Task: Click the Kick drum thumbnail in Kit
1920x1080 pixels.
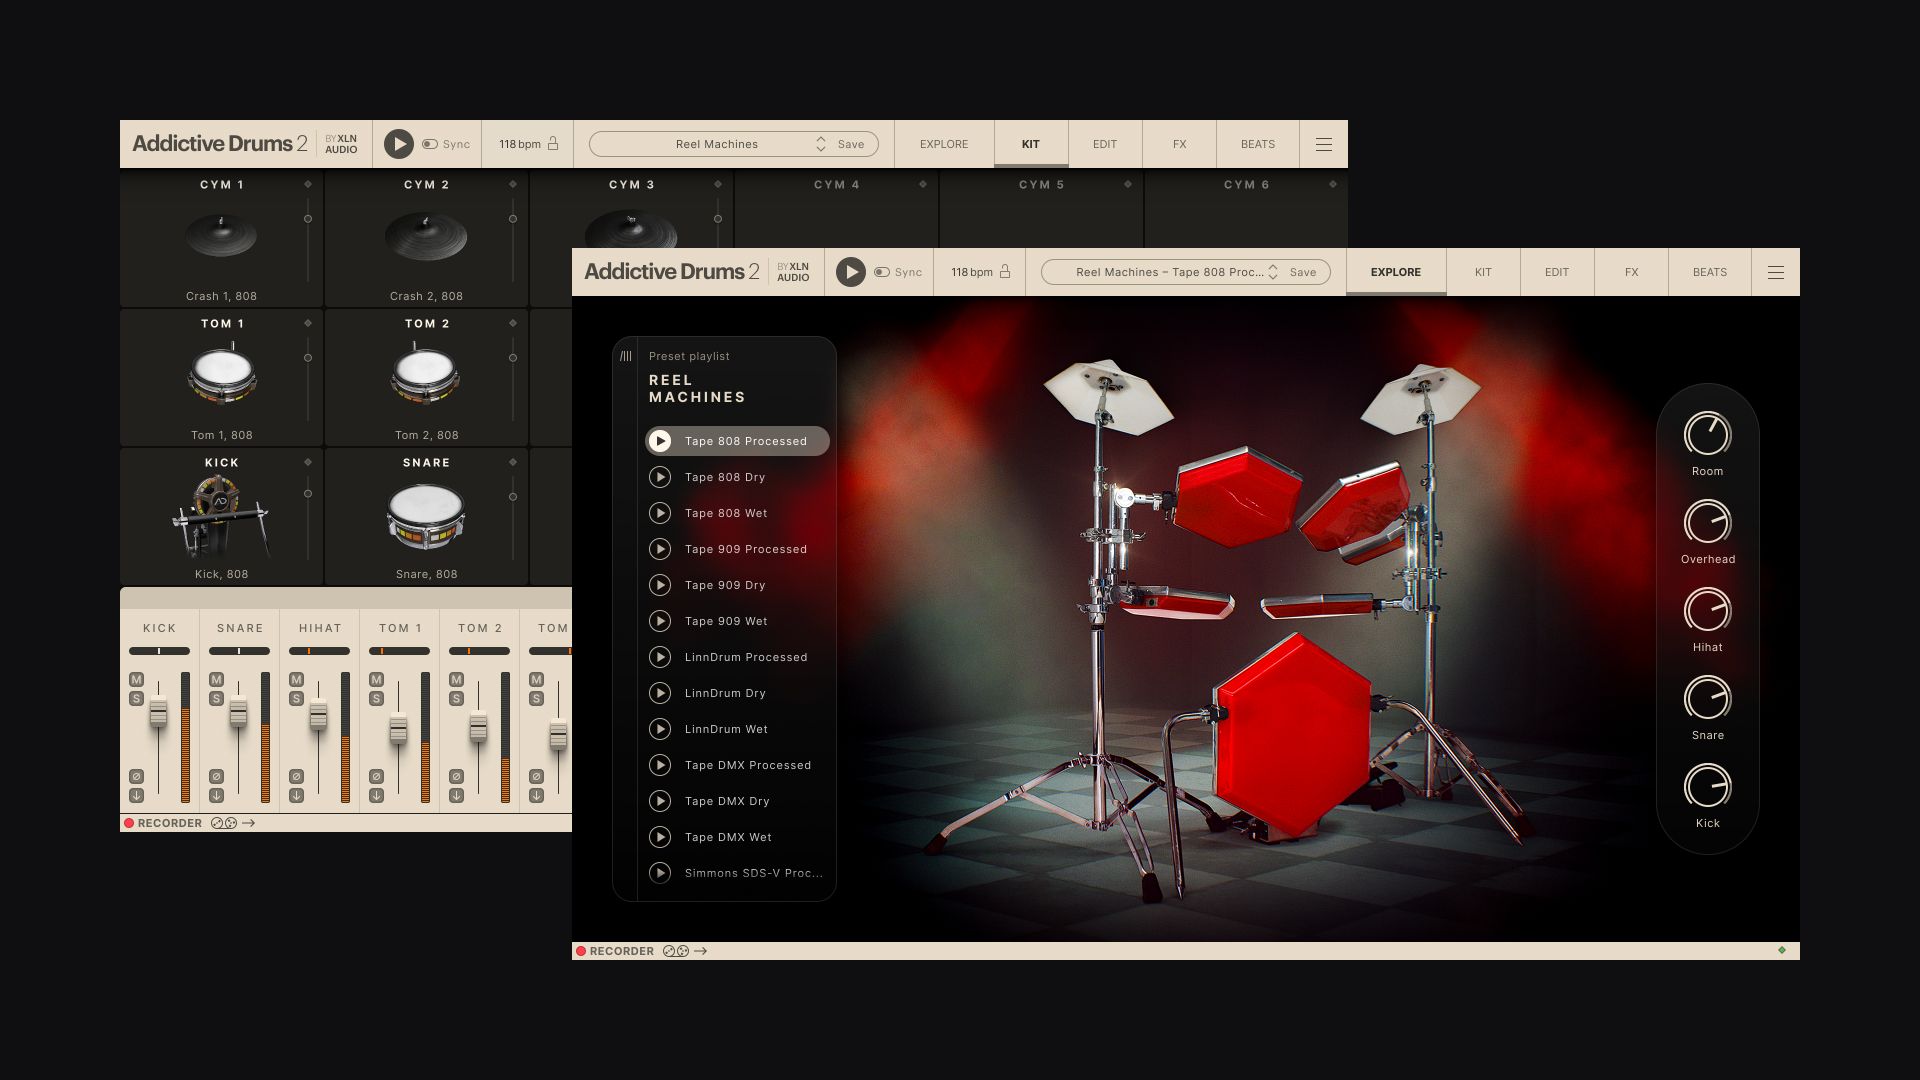Action: 220,515
